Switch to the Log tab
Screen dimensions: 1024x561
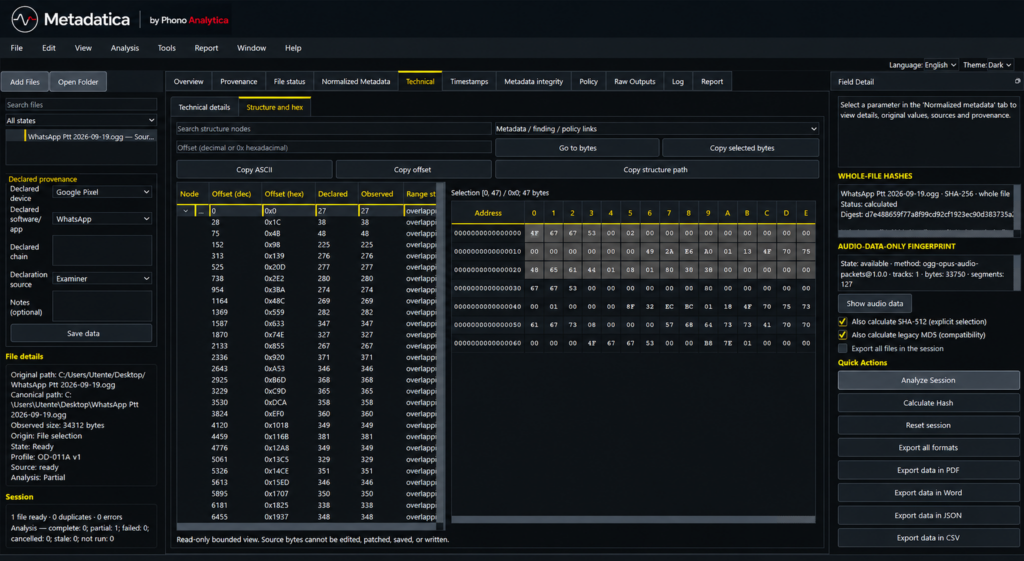[678, 82]
